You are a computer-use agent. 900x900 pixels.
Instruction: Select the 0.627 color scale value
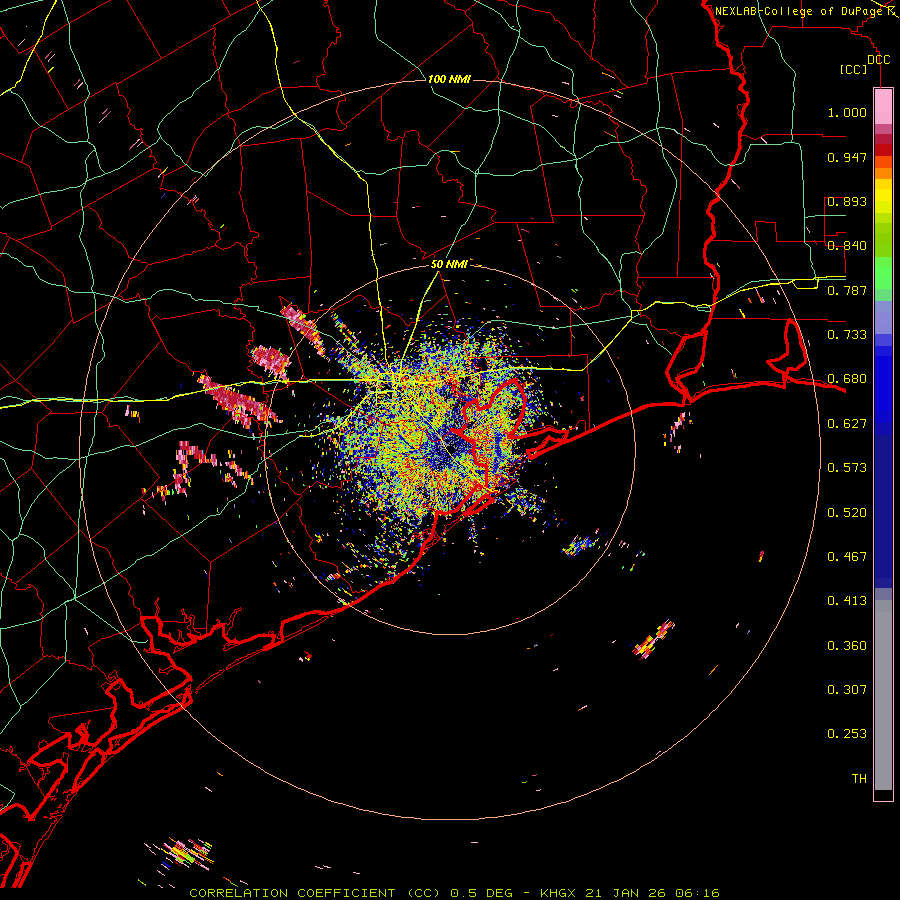847,424
